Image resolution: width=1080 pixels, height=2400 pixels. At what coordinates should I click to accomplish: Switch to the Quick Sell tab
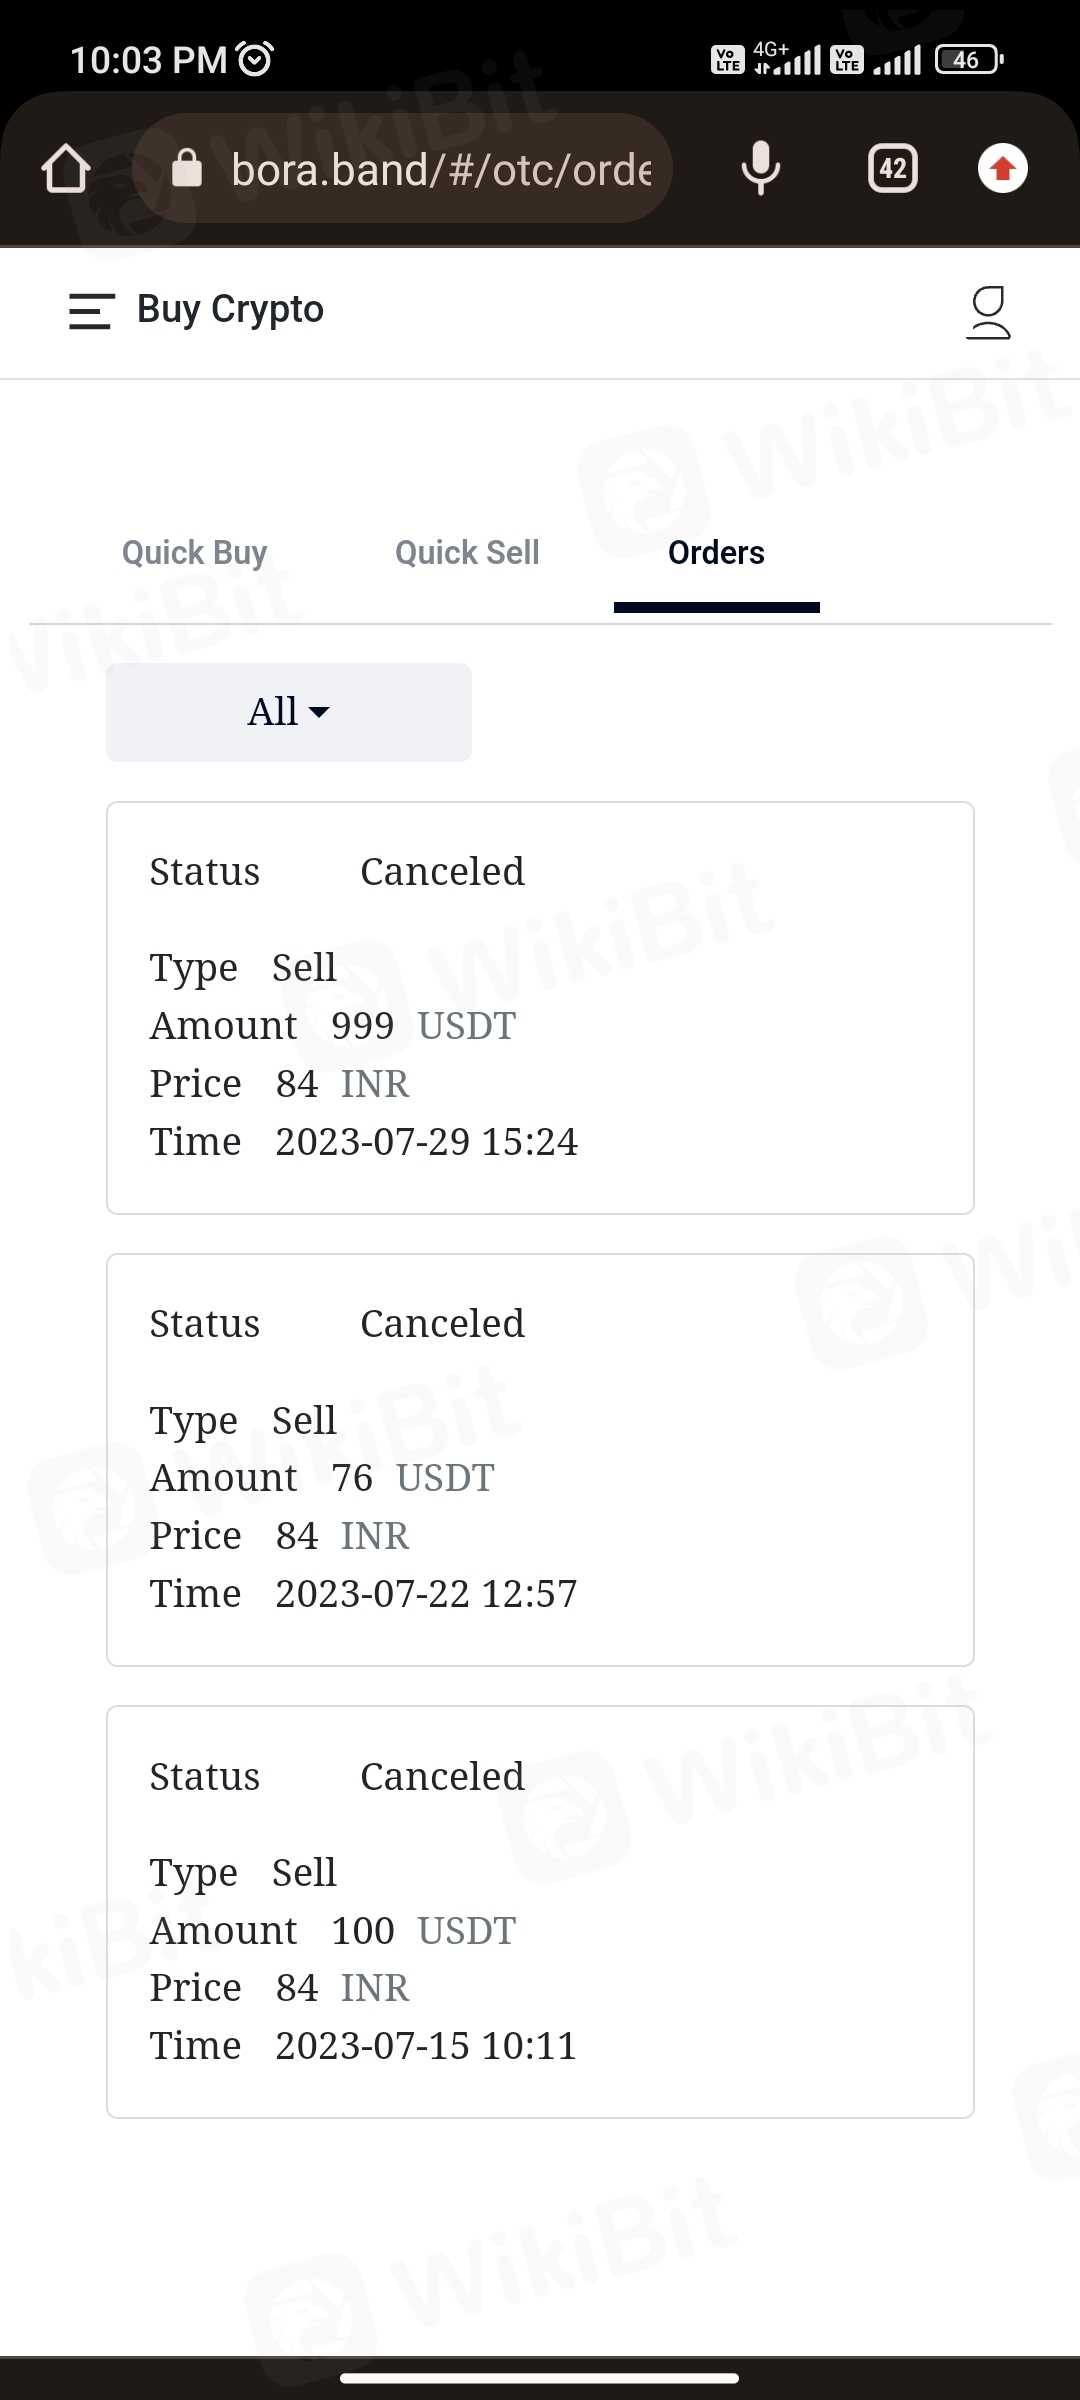click(x=467, y=553)
